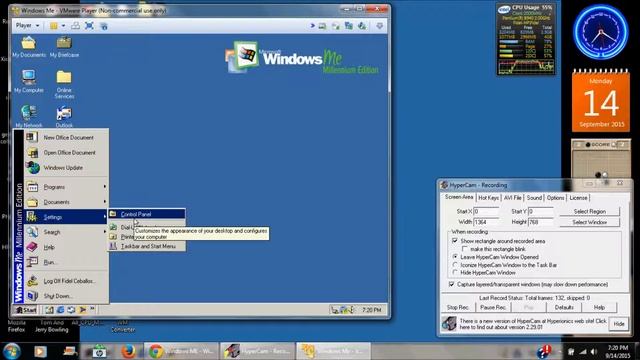
Task: Click Send Ctrl+Alt+Del icon in VMware toolbar
Action: 76,26
